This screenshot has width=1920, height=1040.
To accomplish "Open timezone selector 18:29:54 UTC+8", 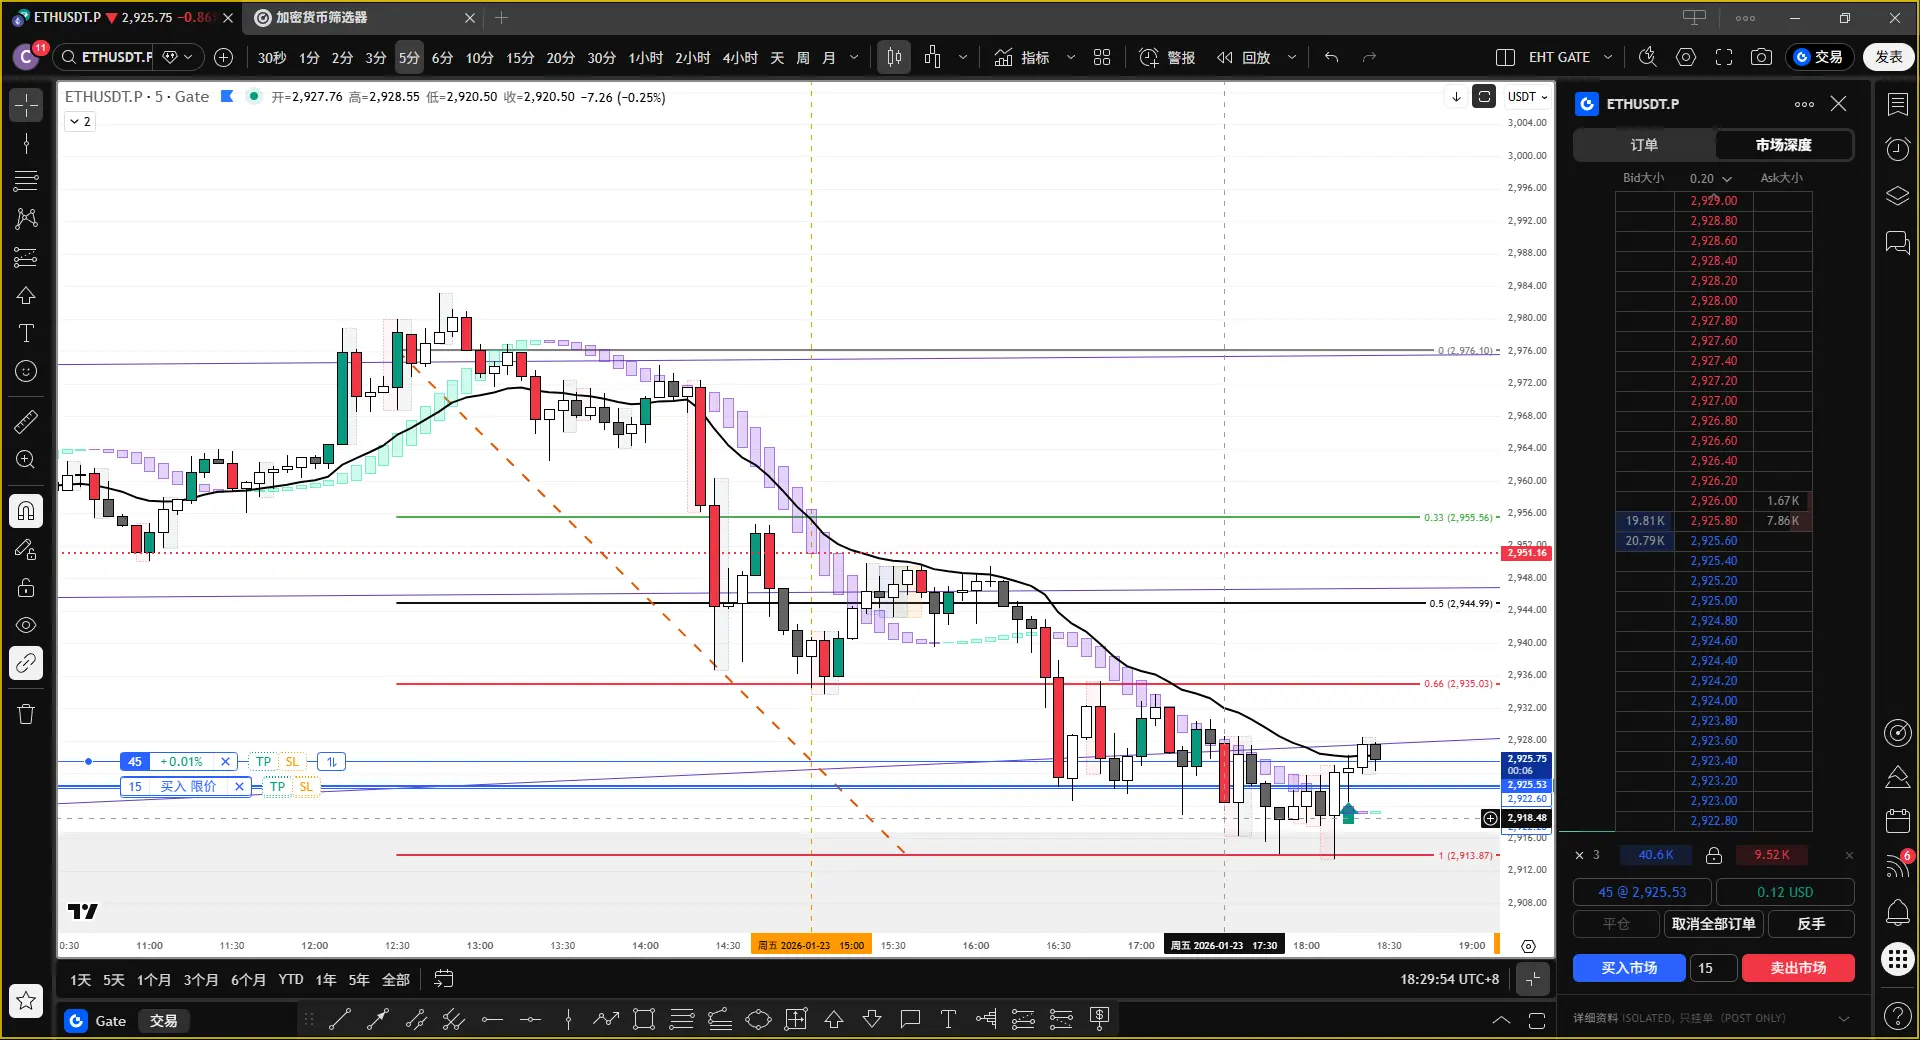I will click(1449, 979).
